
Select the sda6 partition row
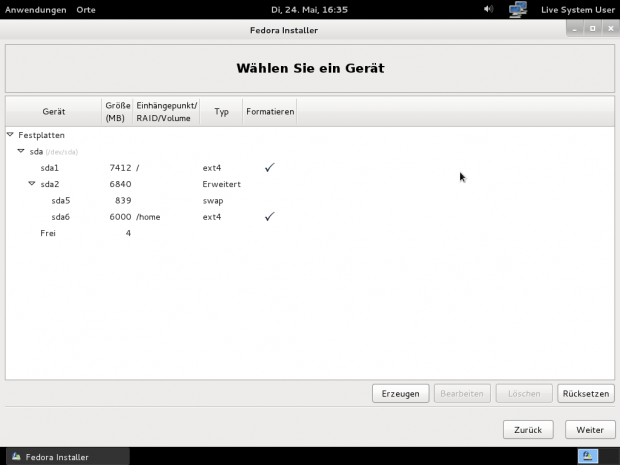tap(310, 217)
